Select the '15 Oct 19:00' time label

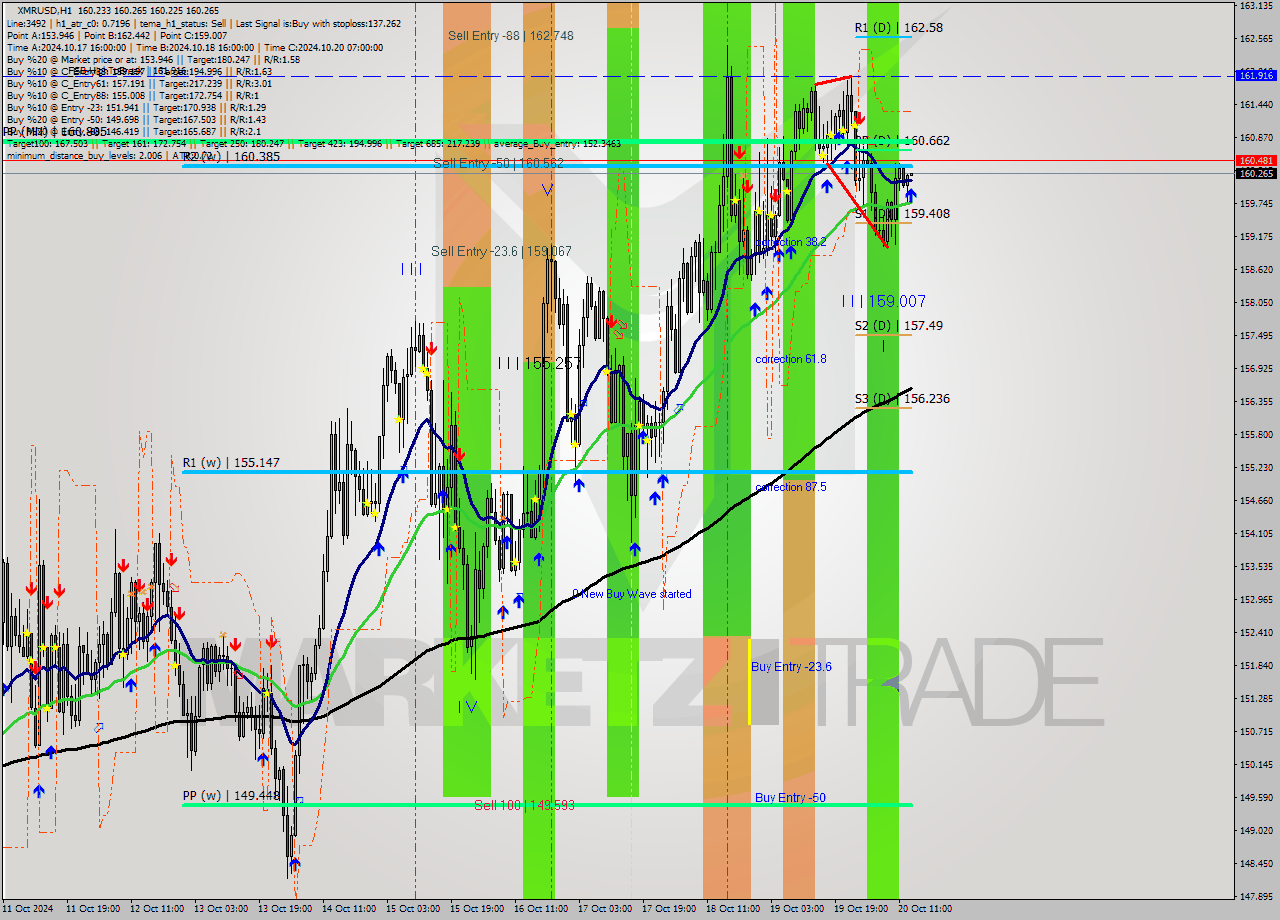pos(477,909)
